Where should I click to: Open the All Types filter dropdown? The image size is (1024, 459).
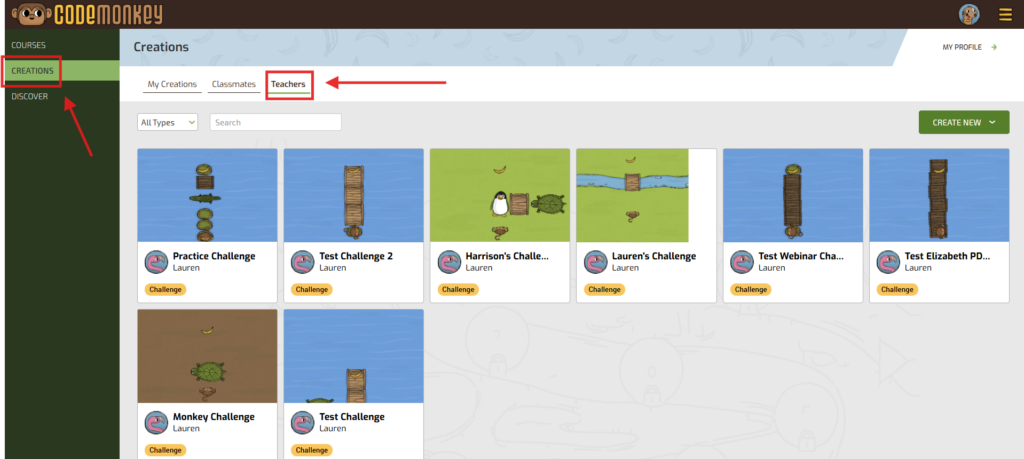167,122
